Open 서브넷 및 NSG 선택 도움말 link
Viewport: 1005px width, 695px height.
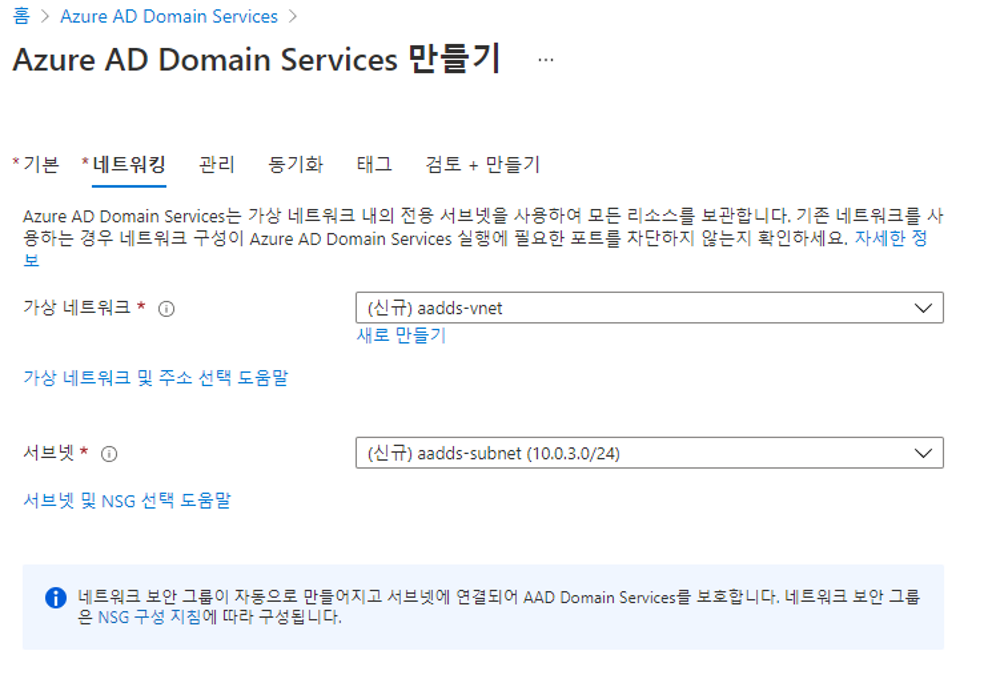tap(127, 500)
